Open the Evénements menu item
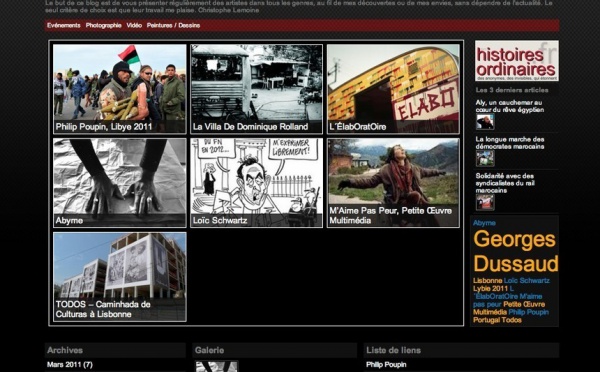 [x=64, y=25]
